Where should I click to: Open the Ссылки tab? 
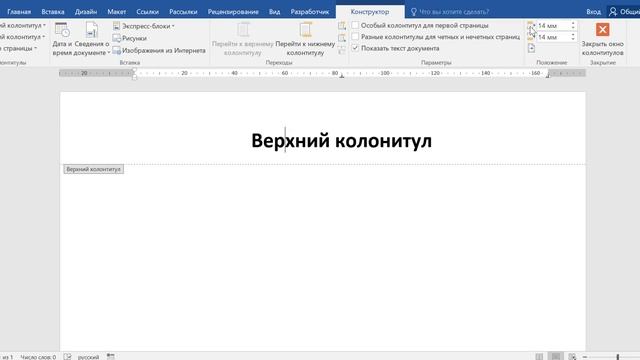147,12
